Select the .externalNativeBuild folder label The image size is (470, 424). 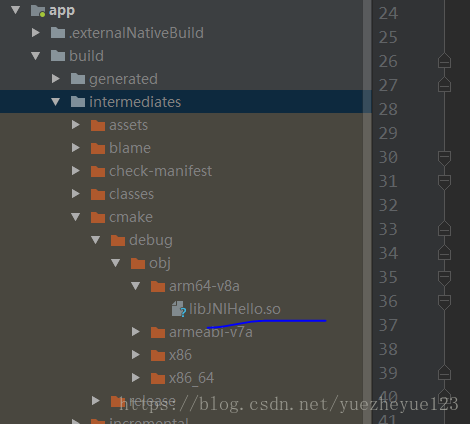[136, 33]
